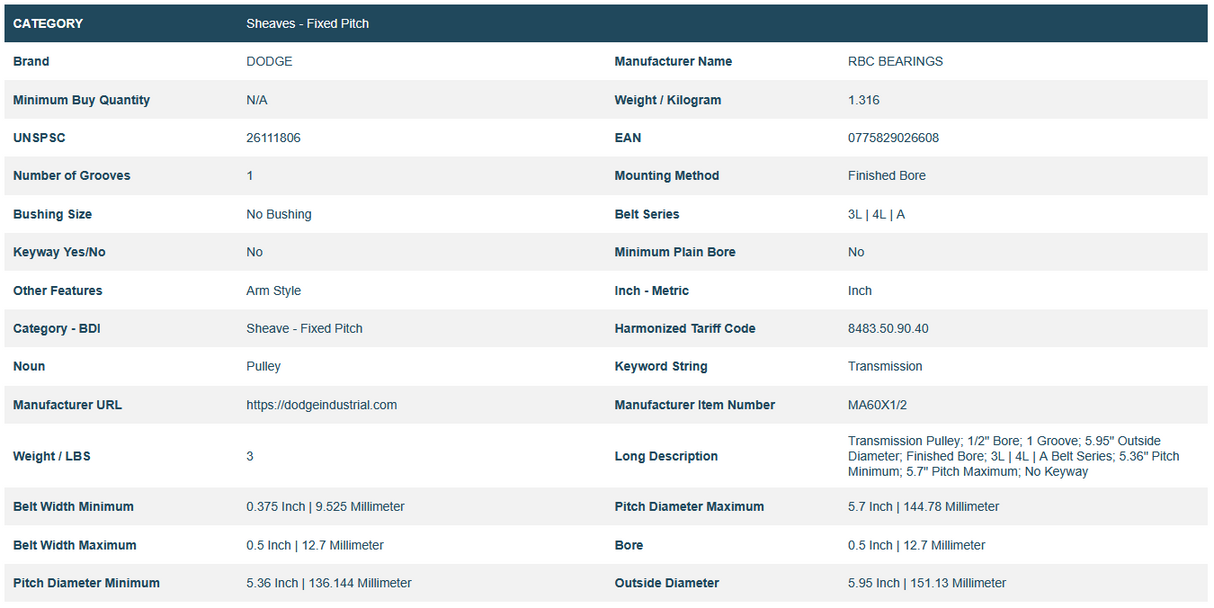Select the Pitch Diameter Minimum value

pyautogui.click(x=328, y=583)
